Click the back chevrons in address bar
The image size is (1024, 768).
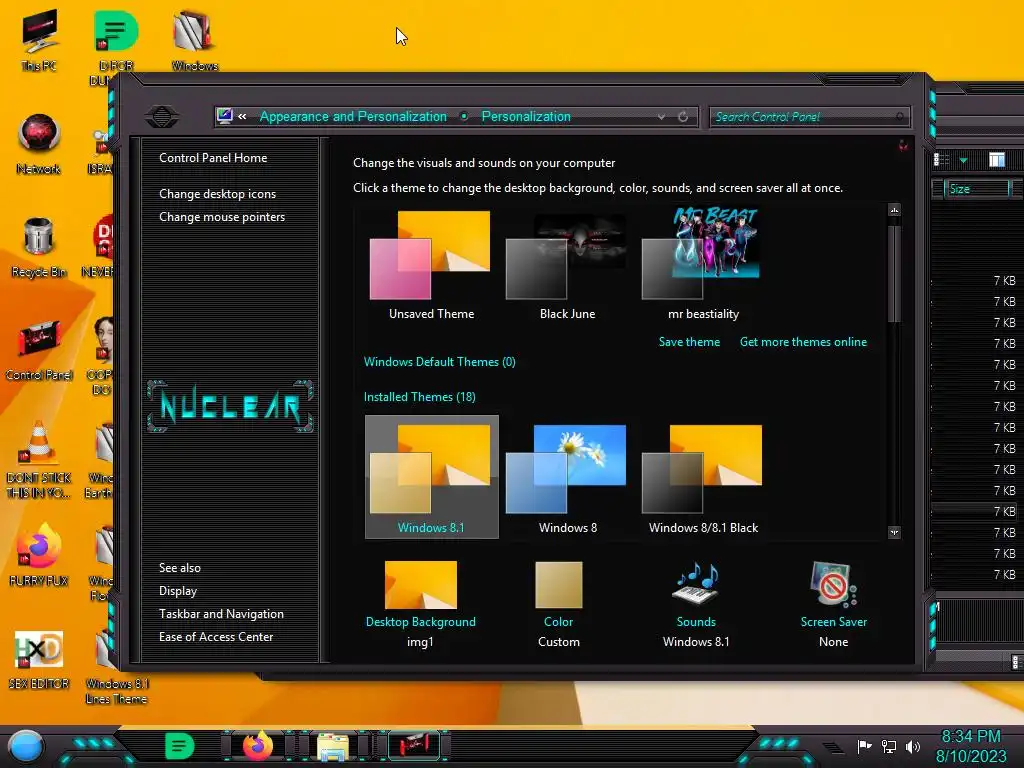pyautogui.click(x=242, y=116)
